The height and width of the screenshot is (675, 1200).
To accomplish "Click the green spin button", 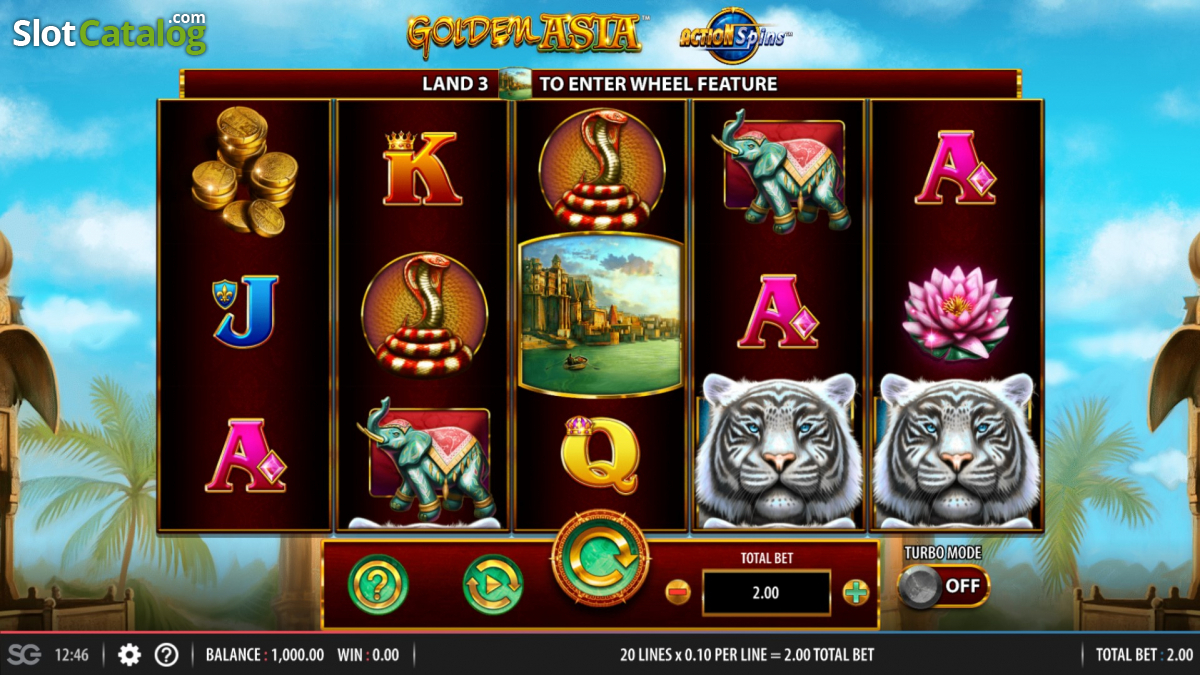I will coord(601,559).
